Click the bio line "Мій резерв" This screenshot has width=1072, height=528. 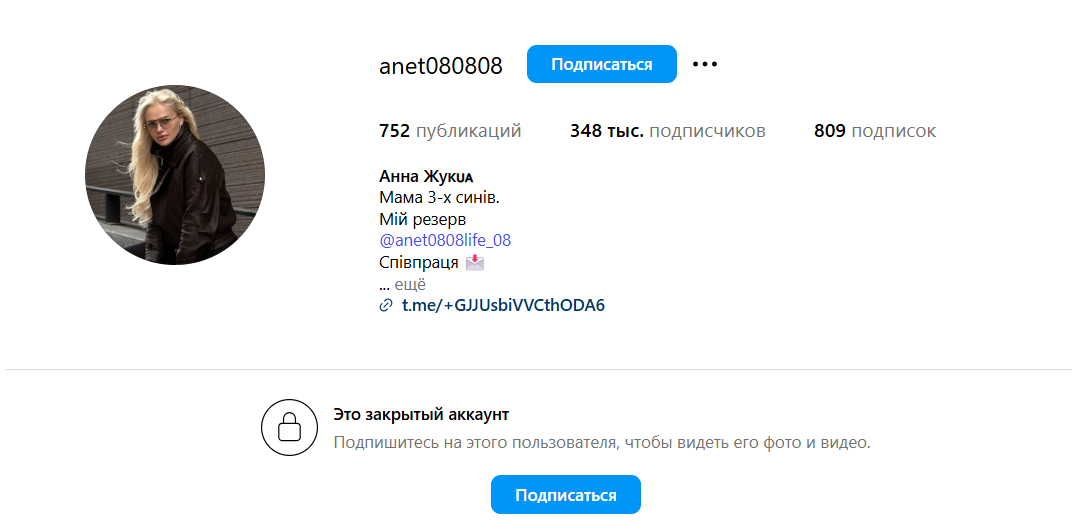tap(423, 219)
